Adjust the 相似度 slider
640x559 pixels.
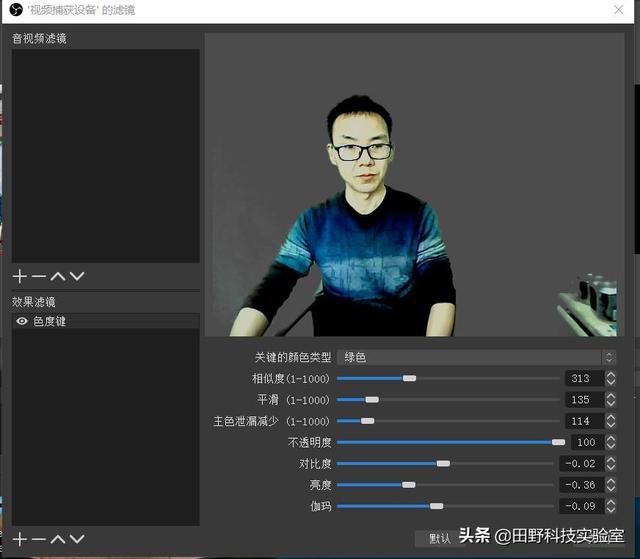[x=448, y=378]
